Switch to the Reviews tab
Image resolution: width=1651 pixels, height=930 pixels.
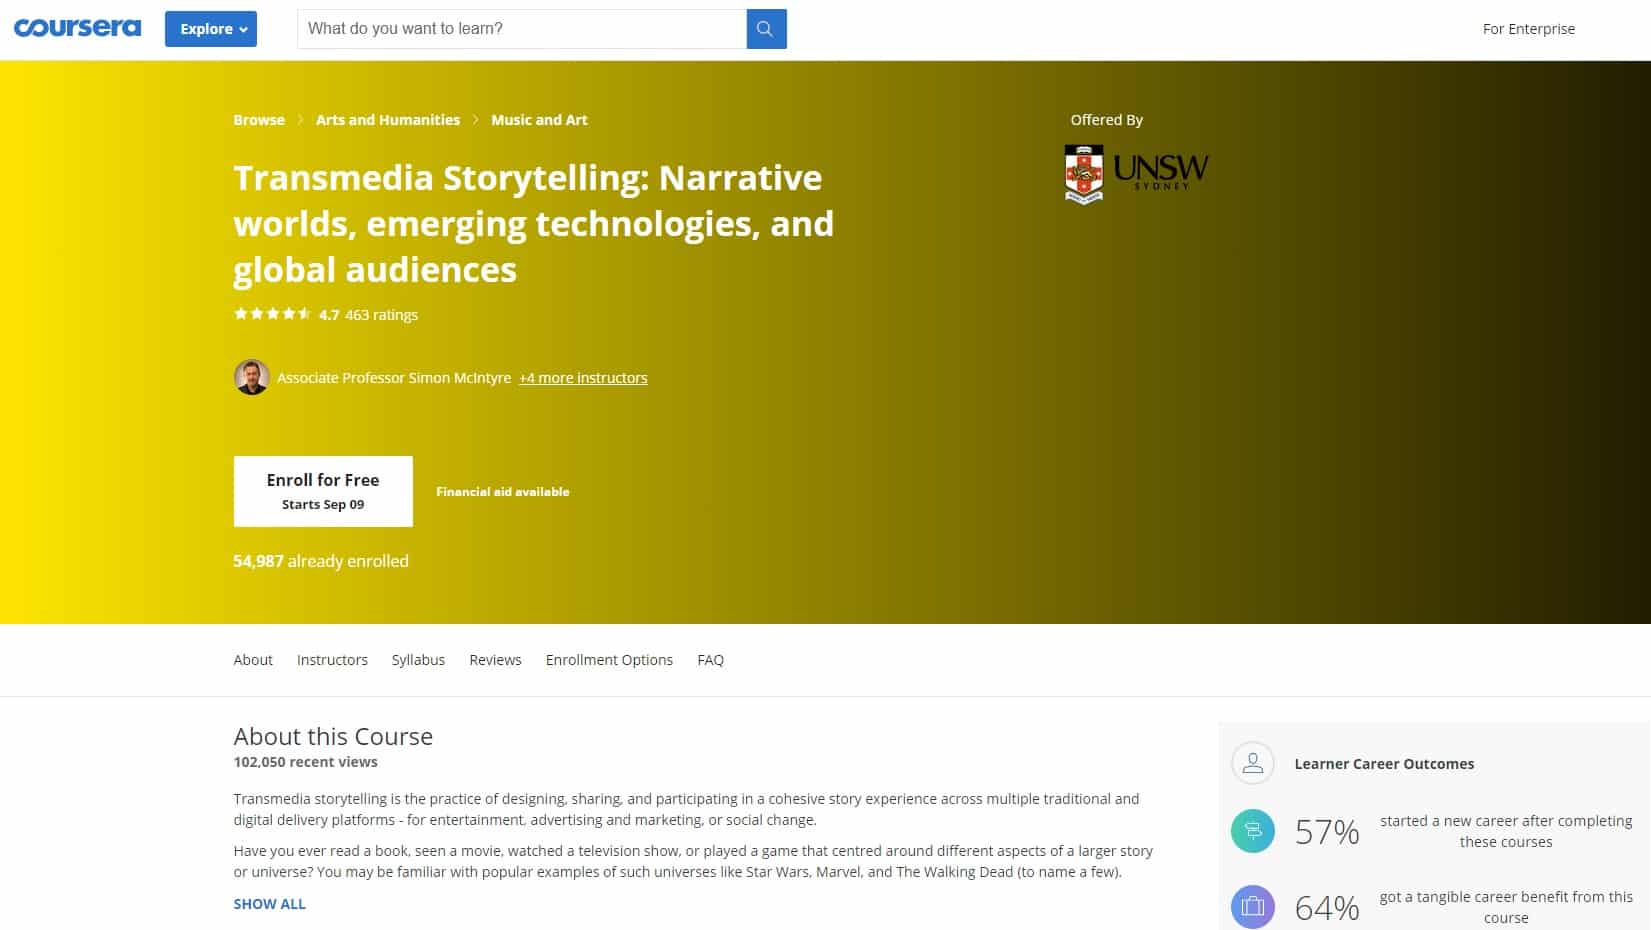(495, 660)
